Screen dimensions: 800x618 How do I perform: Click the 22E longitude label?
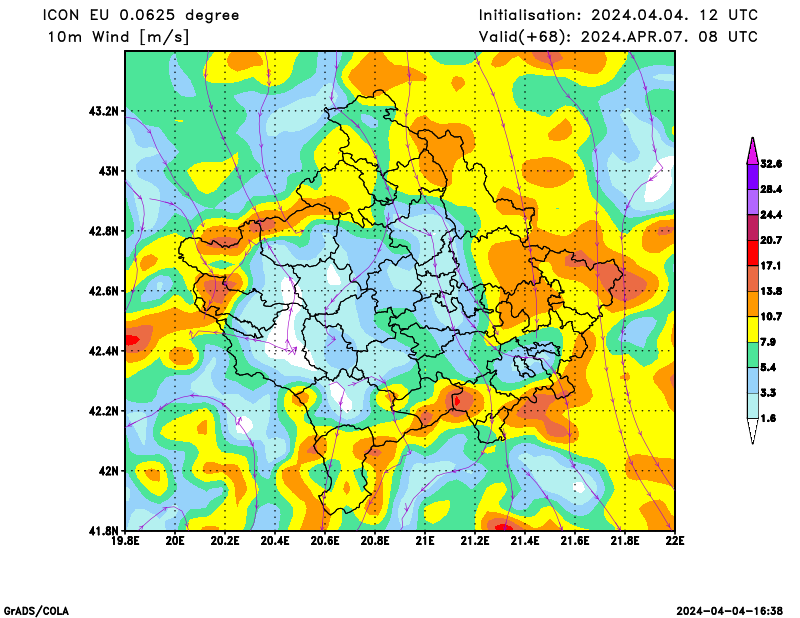pyautogui.click(x=675, y=541)
